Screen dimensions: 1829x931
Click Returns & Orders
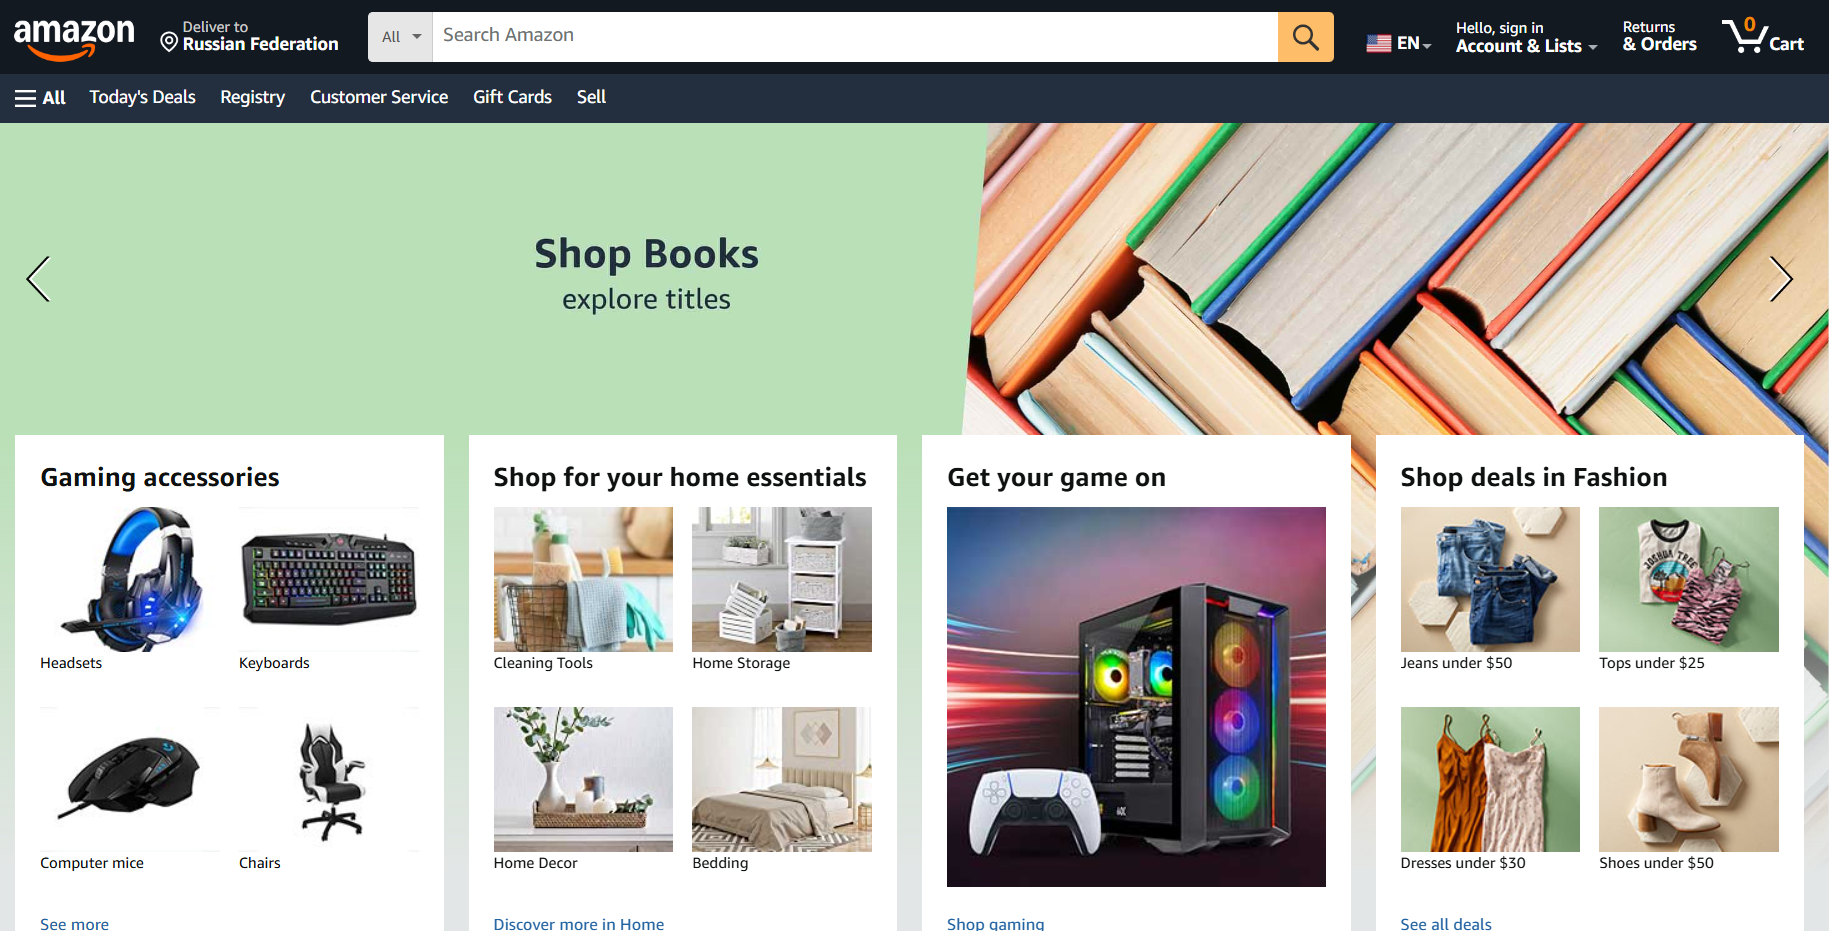pyautogui.click(x=1660, y=37)
